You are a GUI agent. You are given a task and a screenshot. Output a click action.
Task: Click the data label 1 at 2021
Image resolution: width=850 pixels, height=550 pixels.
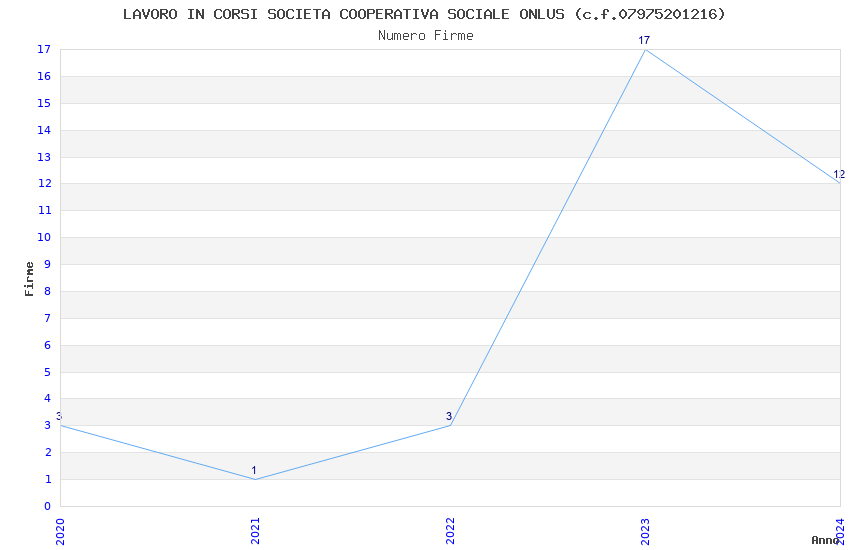pos(254,470)
